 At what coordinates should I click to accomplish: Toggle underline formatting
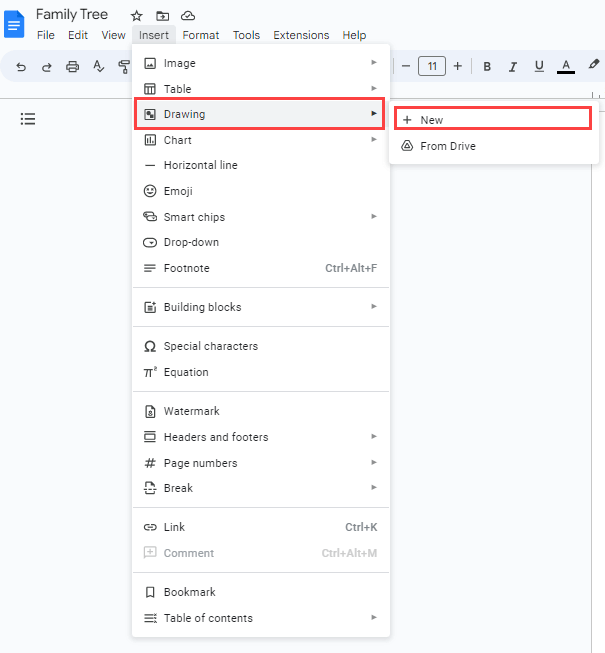pos(539,66)
